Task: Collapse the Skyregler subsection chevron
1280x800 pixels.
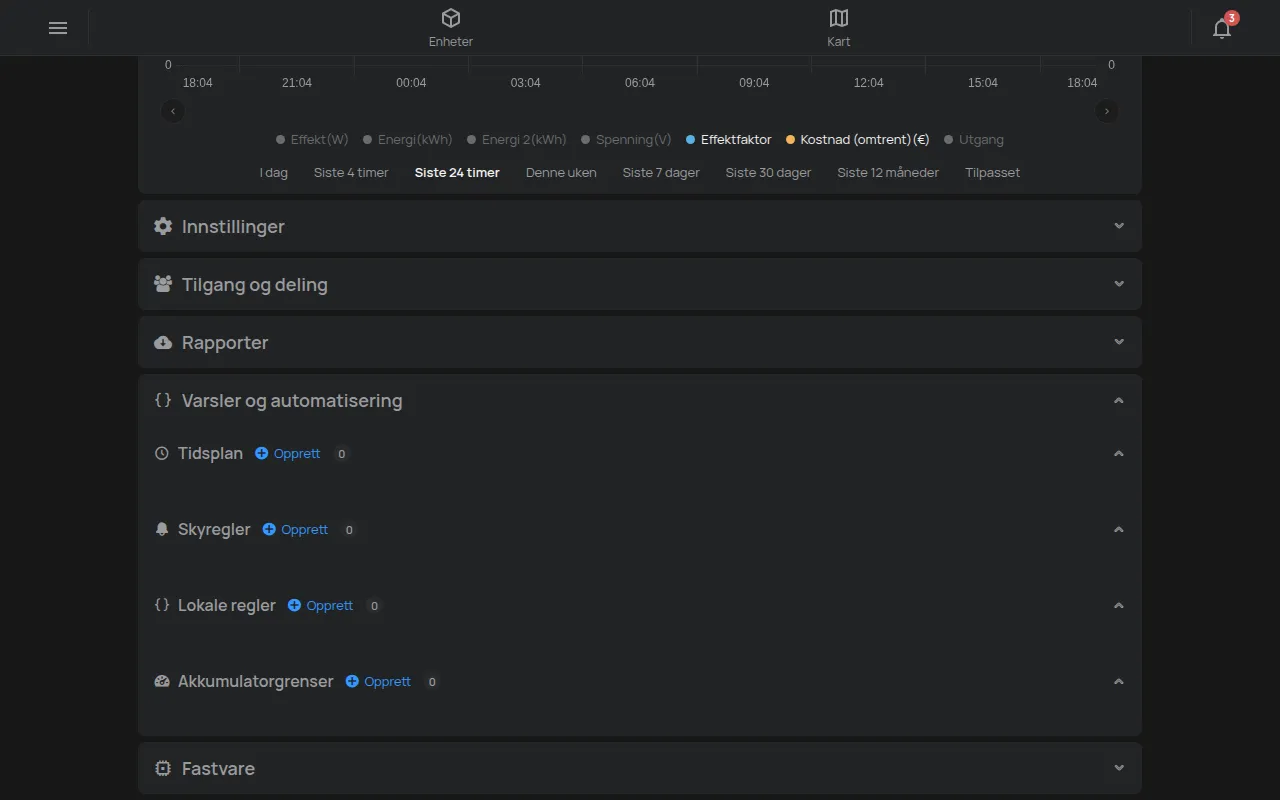Action: click(1119, 529)
